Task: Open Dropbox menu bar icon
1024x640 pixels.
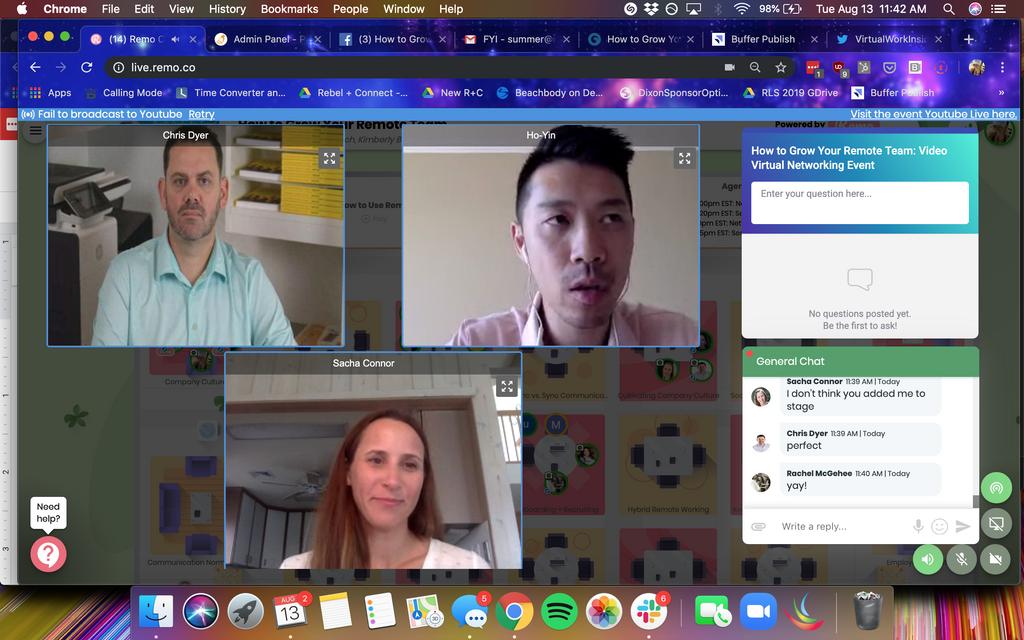Action: click(651, 9)
